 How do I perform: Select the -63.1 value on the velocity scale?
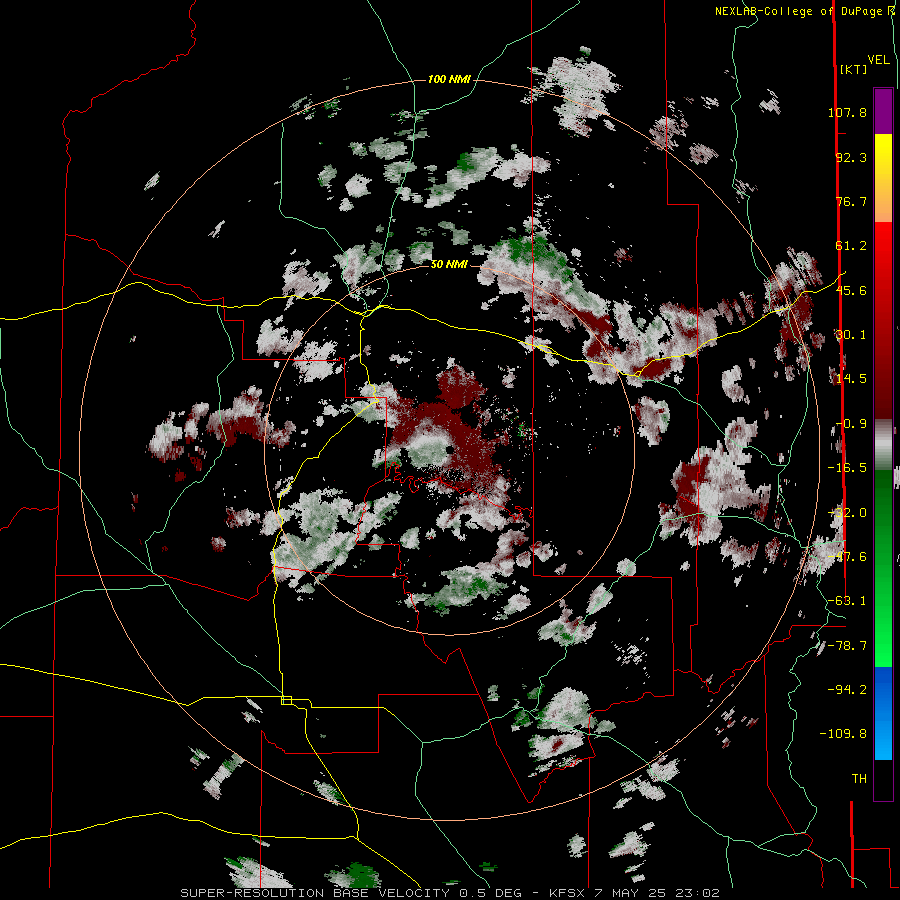847,601
